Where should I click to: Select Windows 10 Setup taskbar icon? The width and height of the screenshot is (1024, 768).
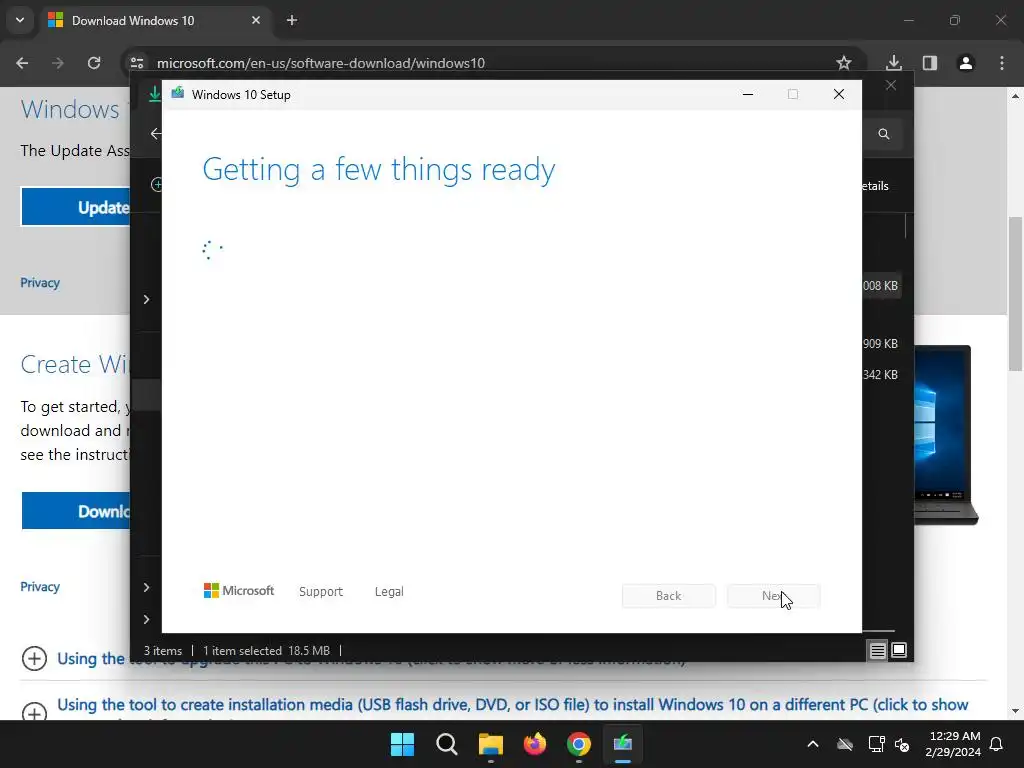tap(623, 744)
